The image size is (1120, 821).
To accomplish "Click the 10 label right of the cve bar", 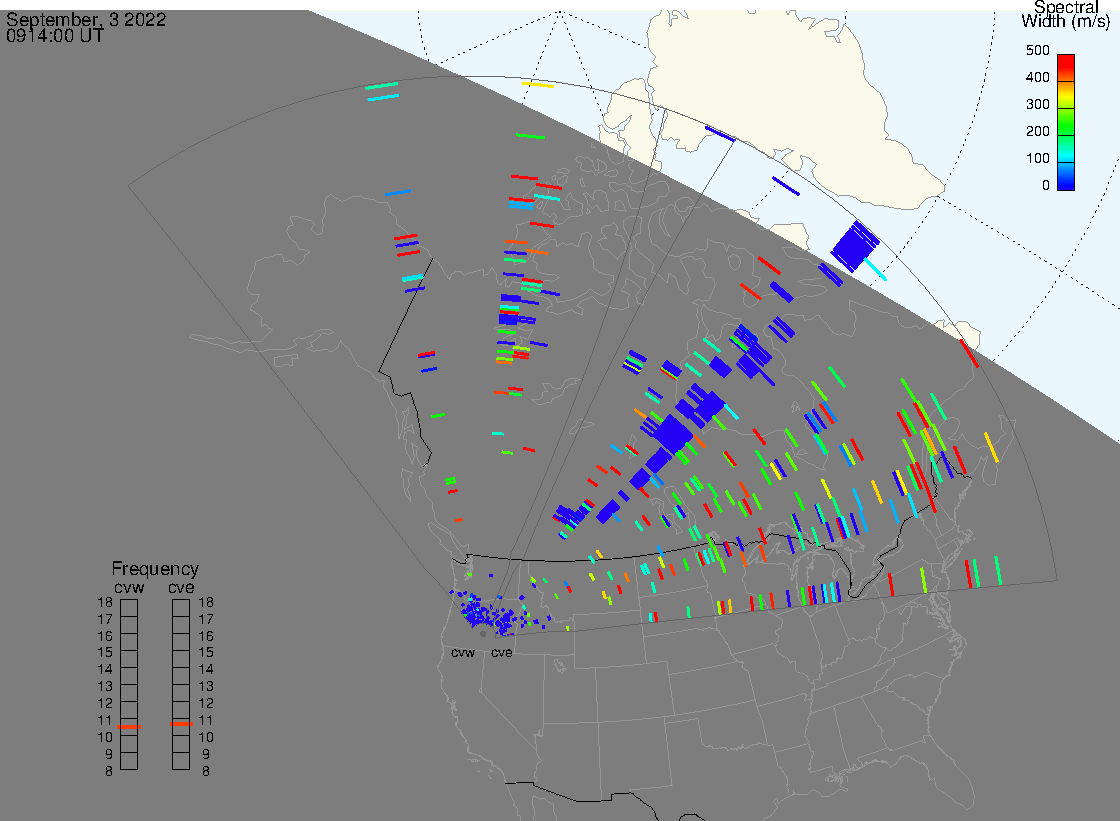I will point(206,737).
